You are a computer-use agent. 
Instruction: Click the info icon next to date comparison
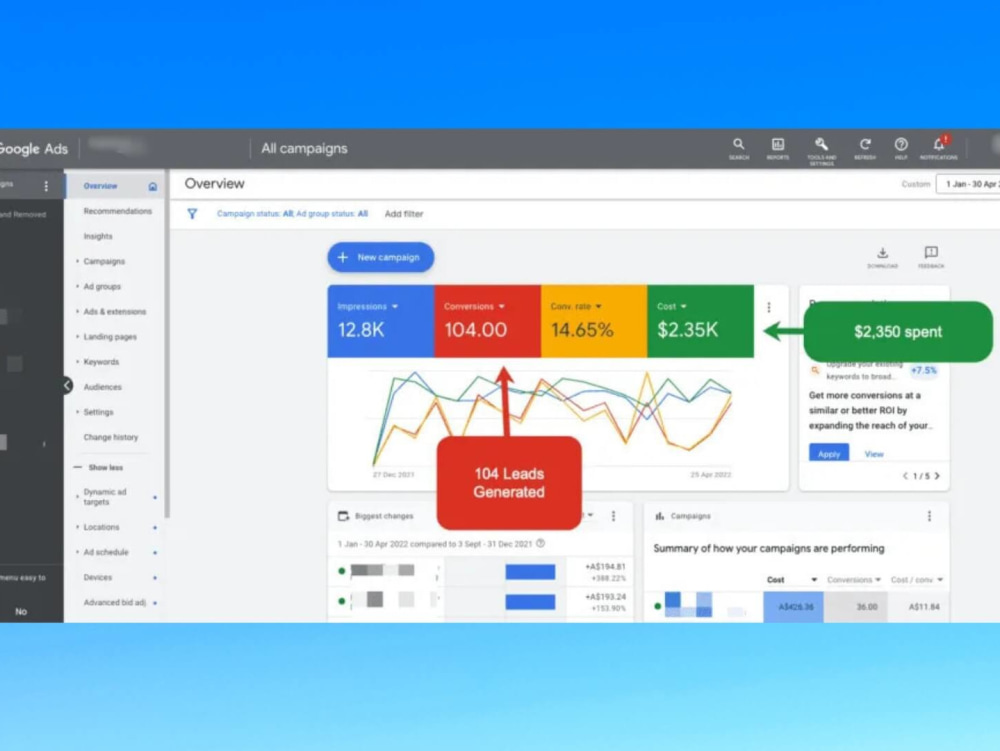coord(541,543)
